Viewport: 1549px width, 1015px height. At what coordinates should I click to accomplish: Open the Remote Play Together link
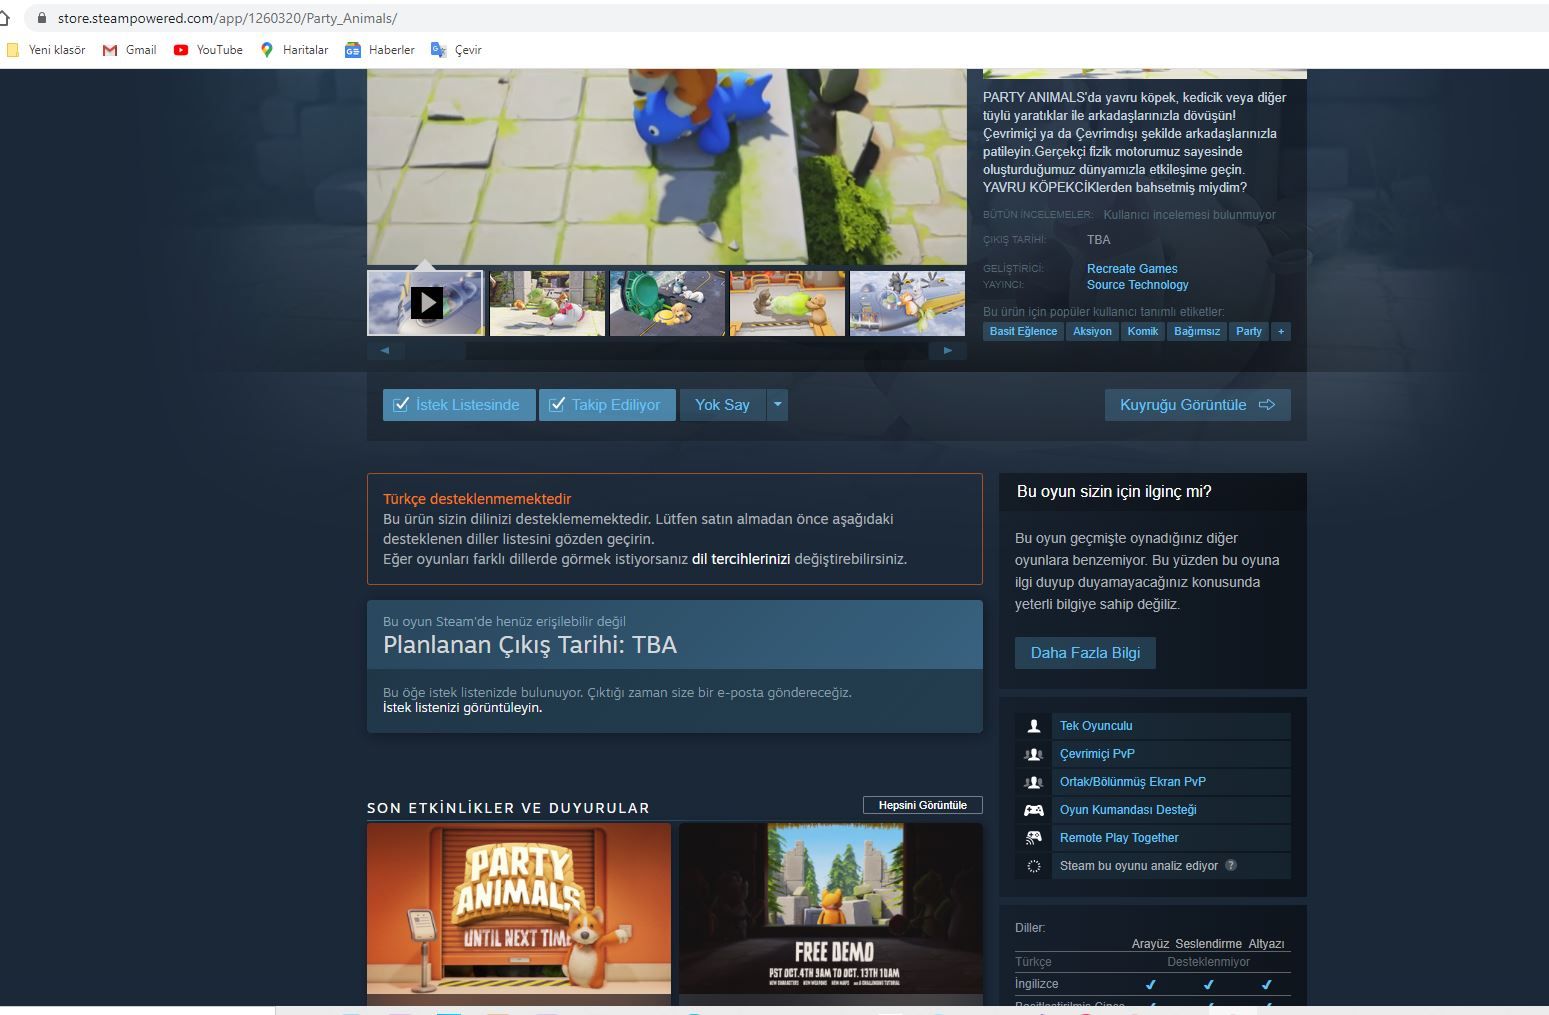(x=1119, y=838)
